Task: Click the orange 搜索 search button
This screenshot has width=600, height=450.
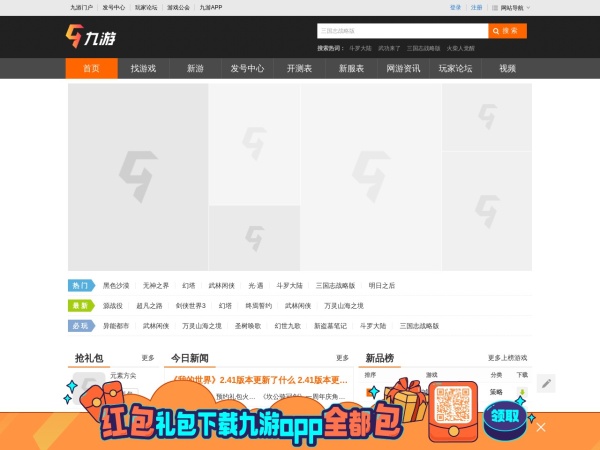Action: 507,31
